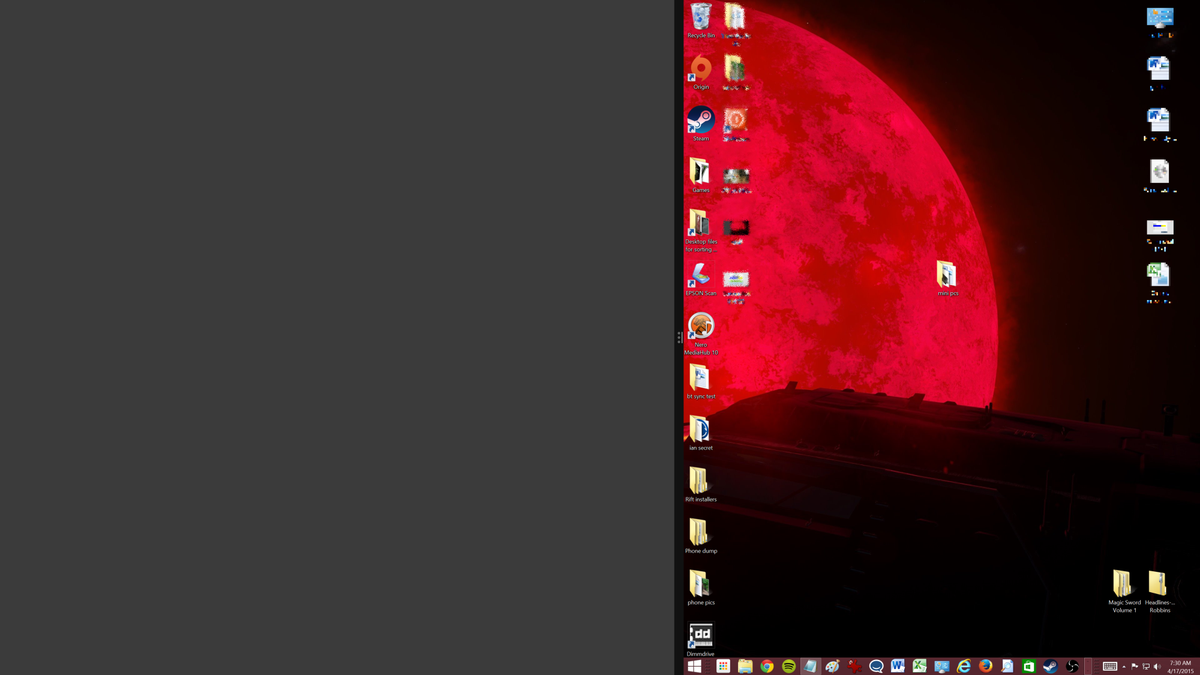Select the Dimmdrive desktop shortcut
This screenshot has height=675, width=1200.
pos(701,640)
